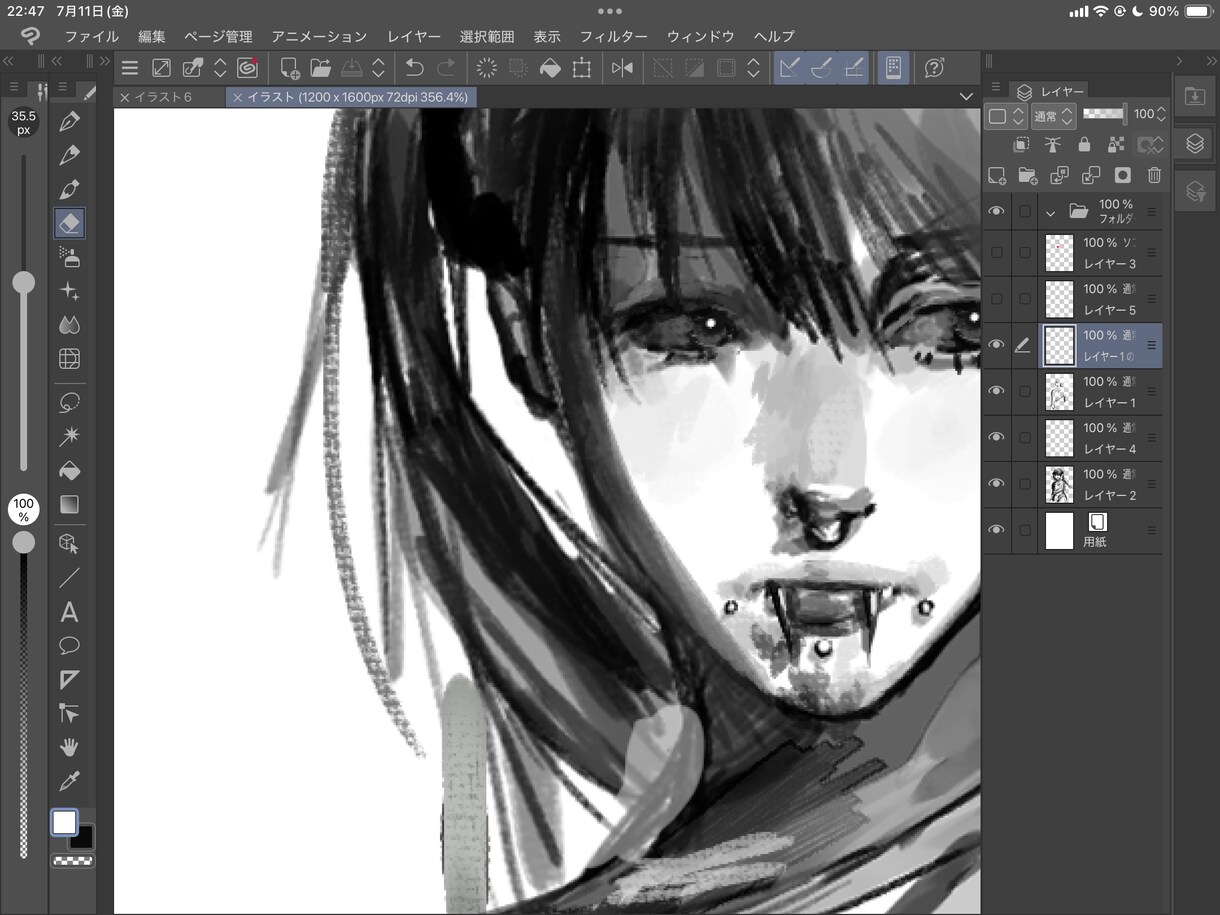Show the レイヤー 5 layer

(996, 299)
